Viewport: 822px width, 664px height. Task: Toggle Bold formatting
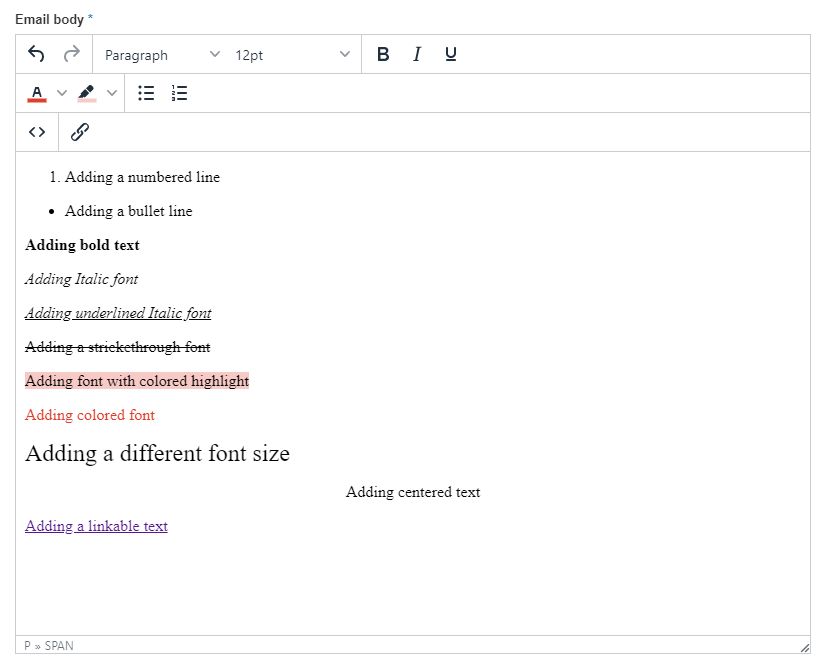coord(383,54)
